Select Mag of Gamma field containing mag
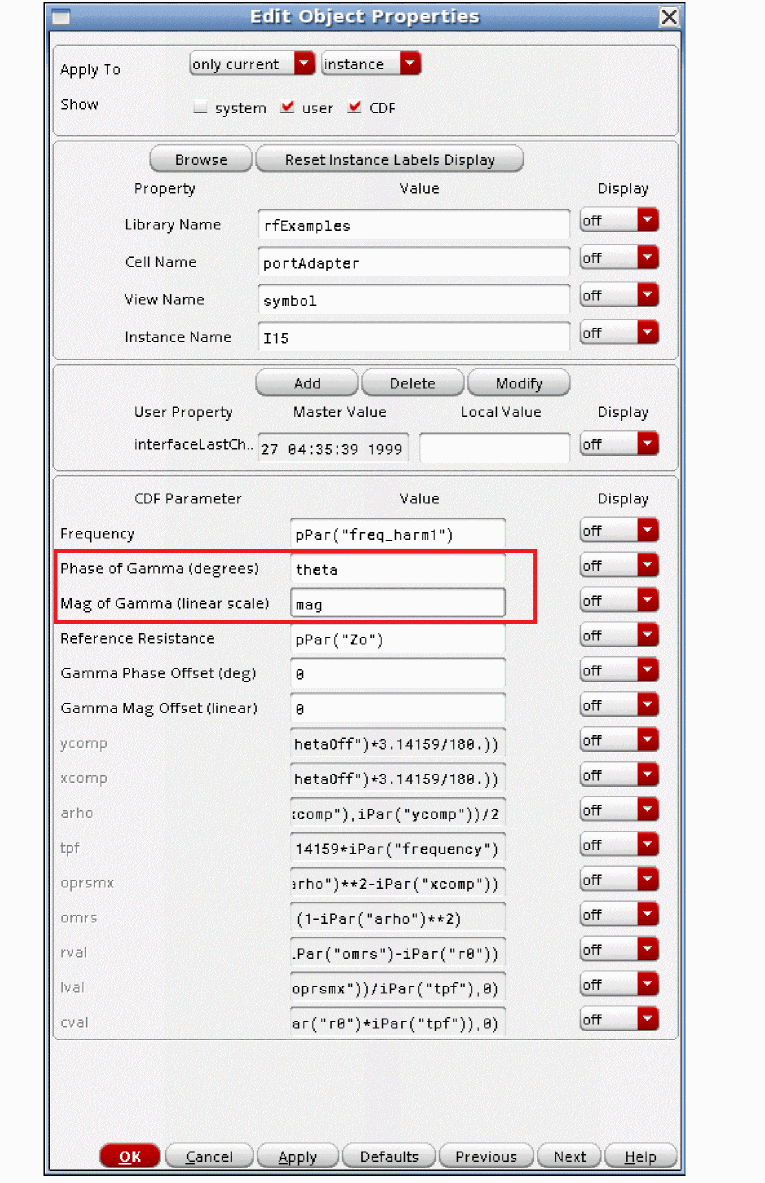765x1183 pixels. (398, 604)
